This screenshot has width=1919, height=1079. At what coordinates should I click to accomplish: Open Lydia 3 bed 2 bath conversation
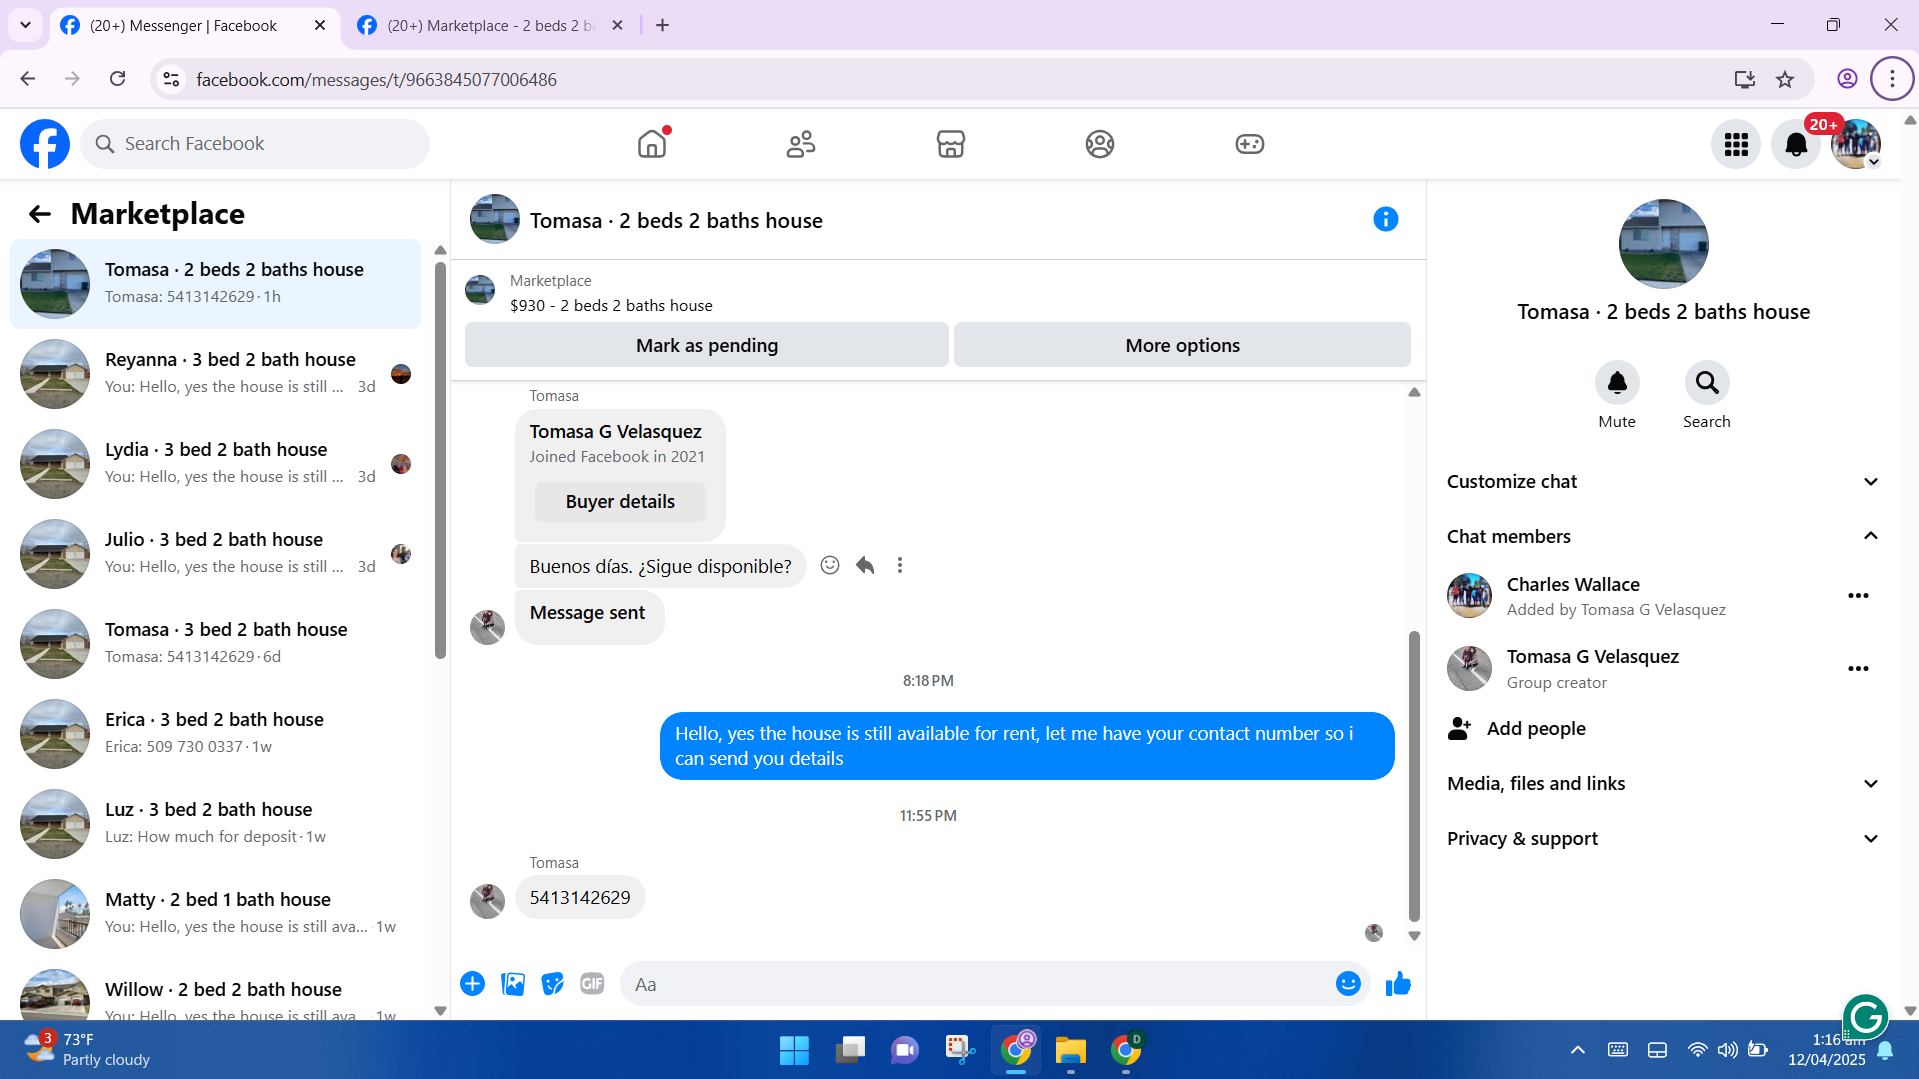215,464
